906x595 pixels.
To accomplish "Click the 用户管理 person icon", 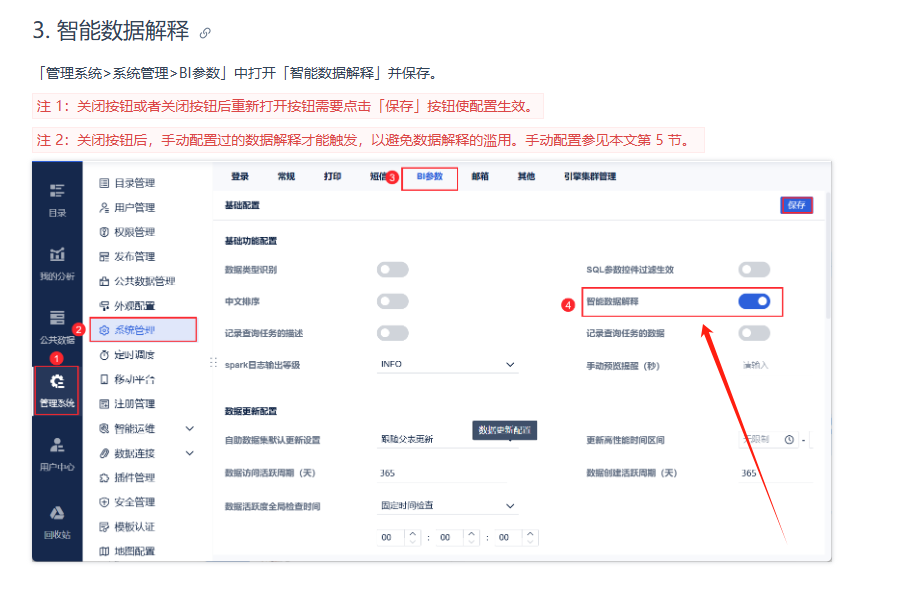I will click(104, 207).
